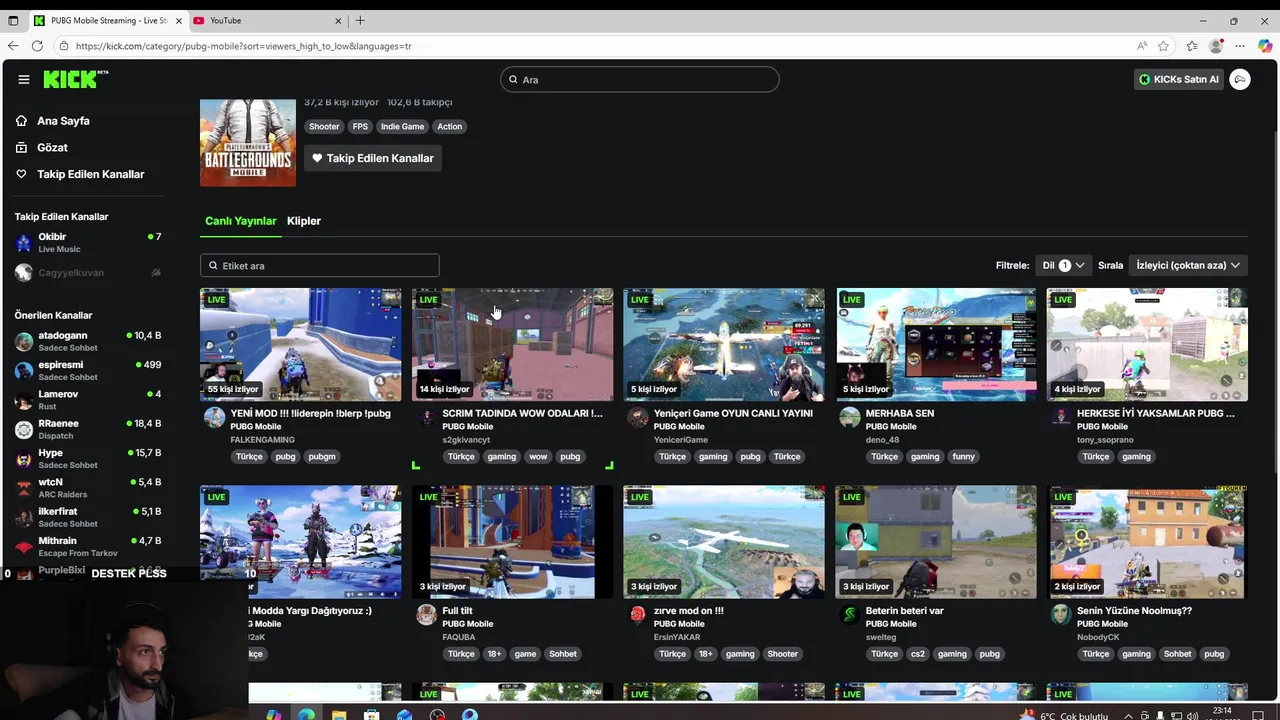Open the Full tilt stream thumbnail
The height and width of the screenshot is (720, 1280).
[x=513, y=542]
